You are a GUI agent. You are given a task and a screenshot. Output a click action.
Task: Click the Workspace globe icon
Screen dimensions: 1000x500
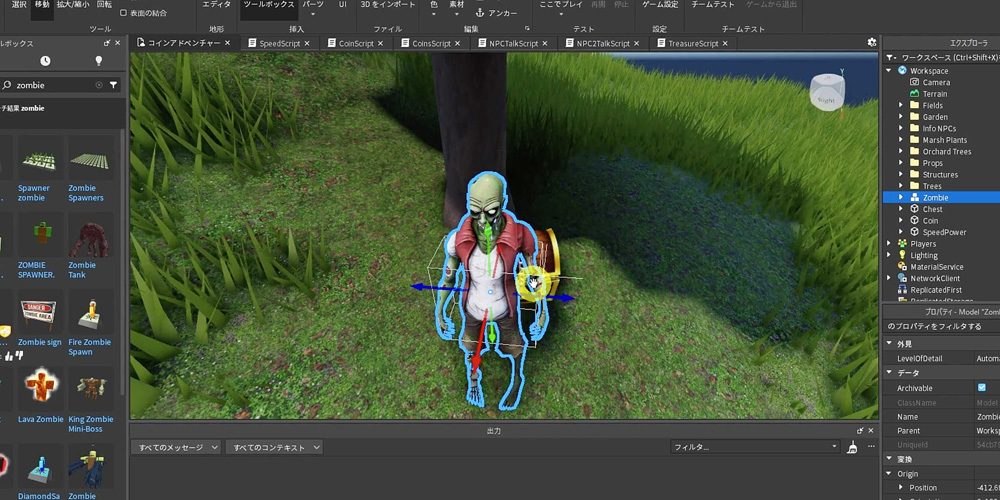tap(902, 71)
